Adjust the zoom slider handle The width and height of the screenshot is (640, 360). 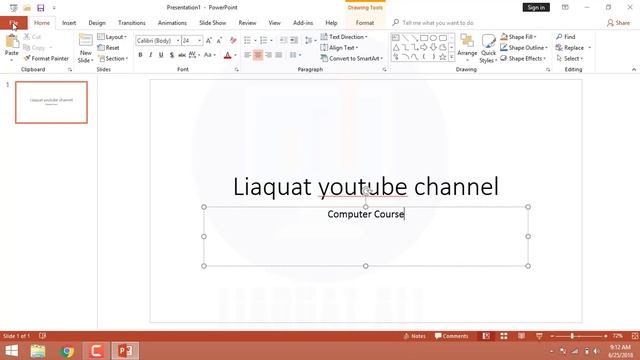click(x=572, y=336)
